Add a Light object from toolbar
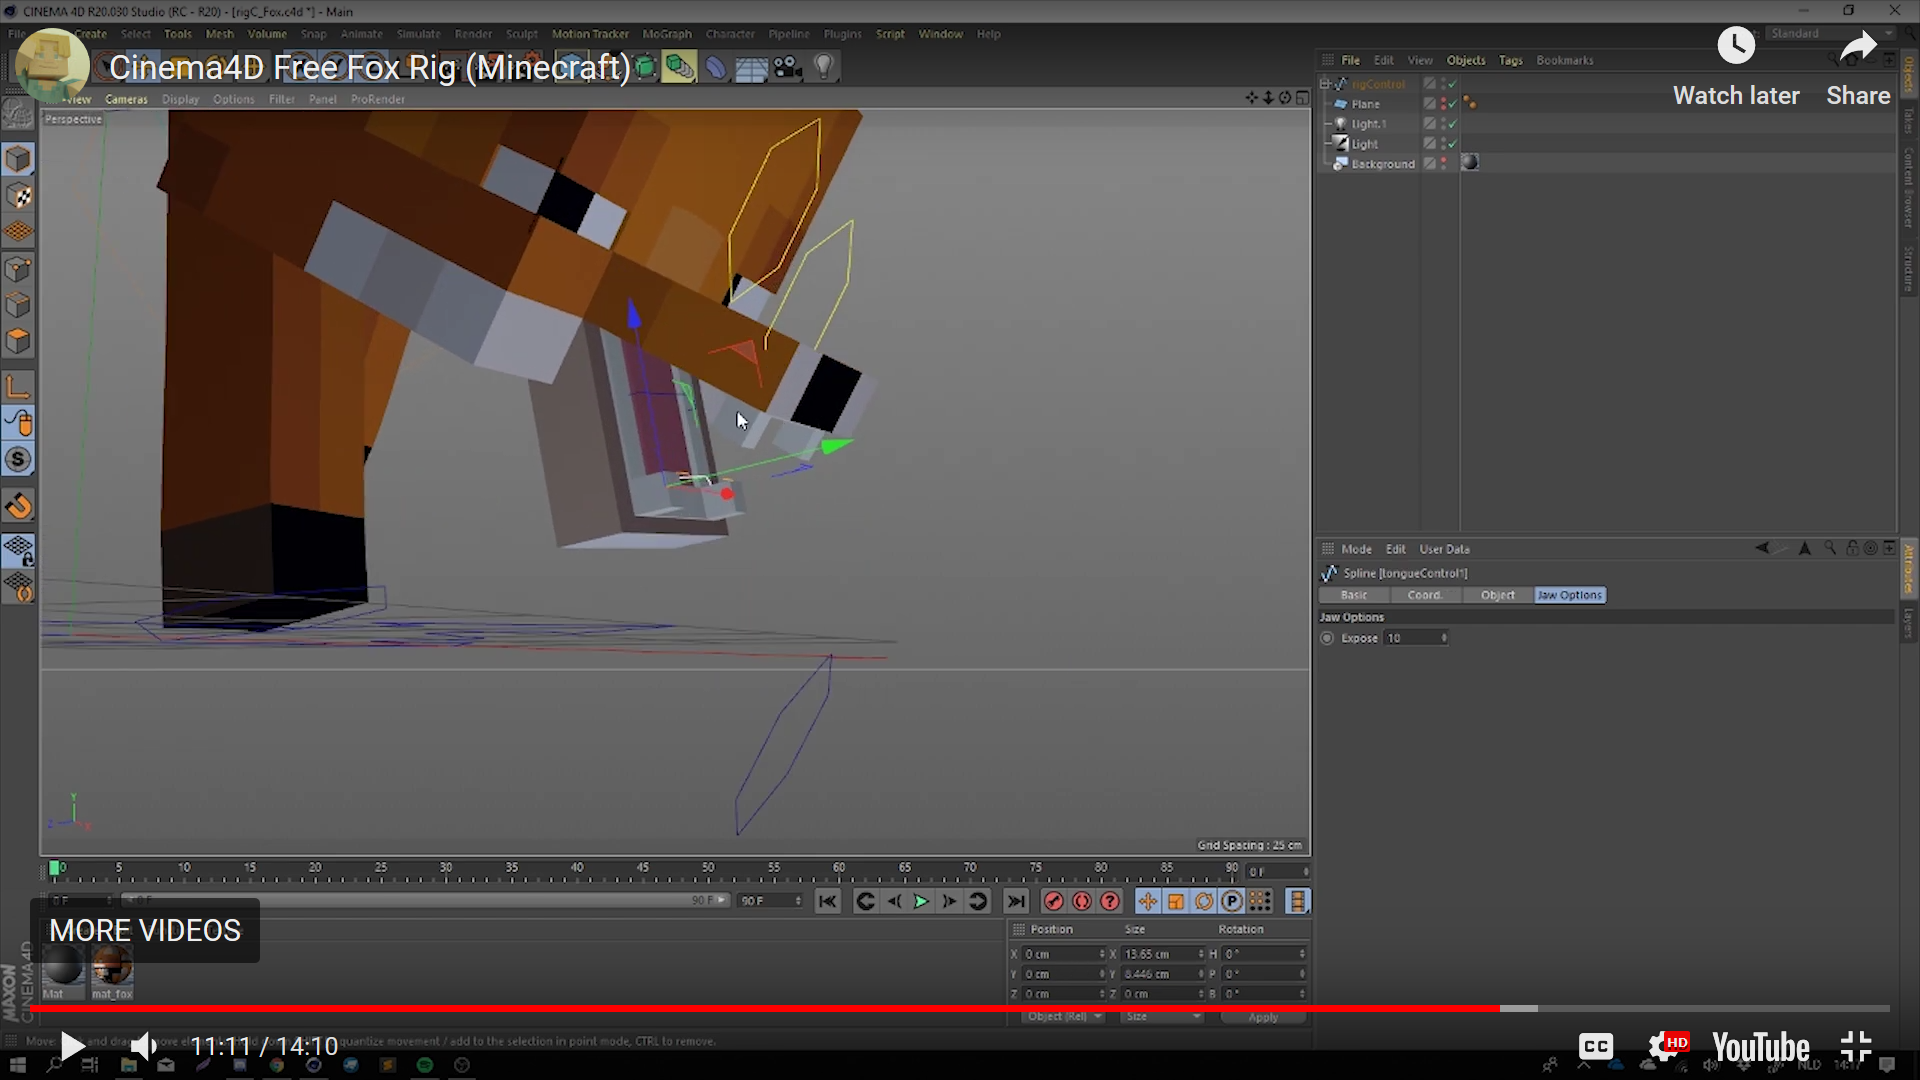 coord(824,67)
